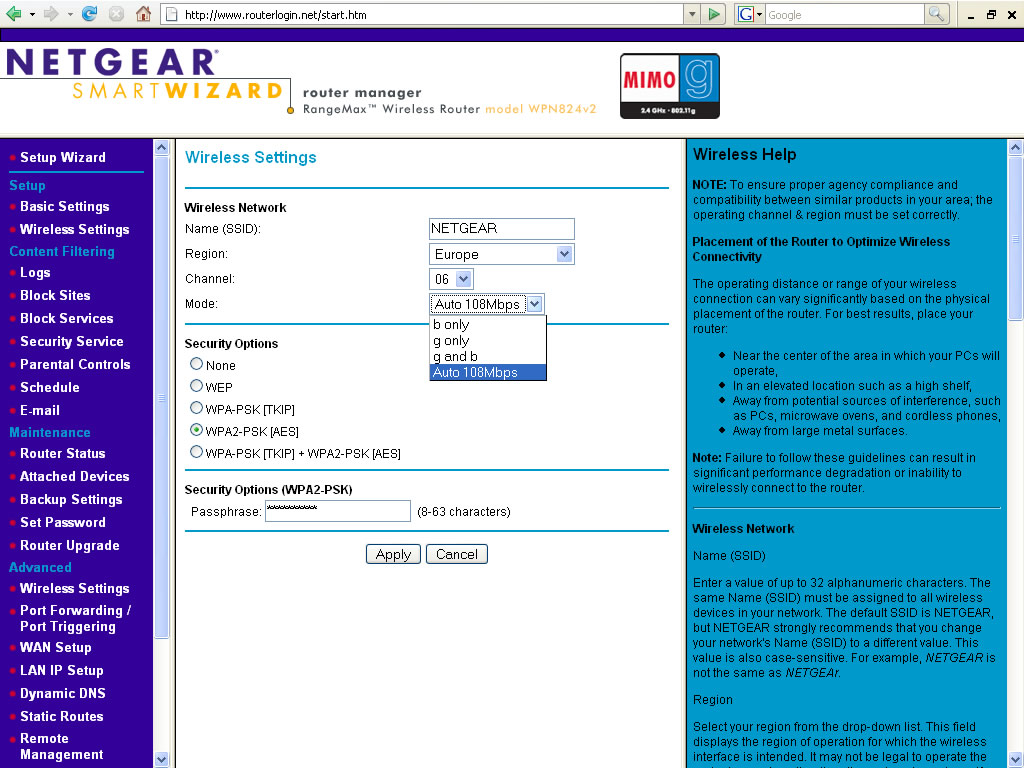Choose 'g only' in the Mode list
The image size is (1024, 768).
point(488,340)
